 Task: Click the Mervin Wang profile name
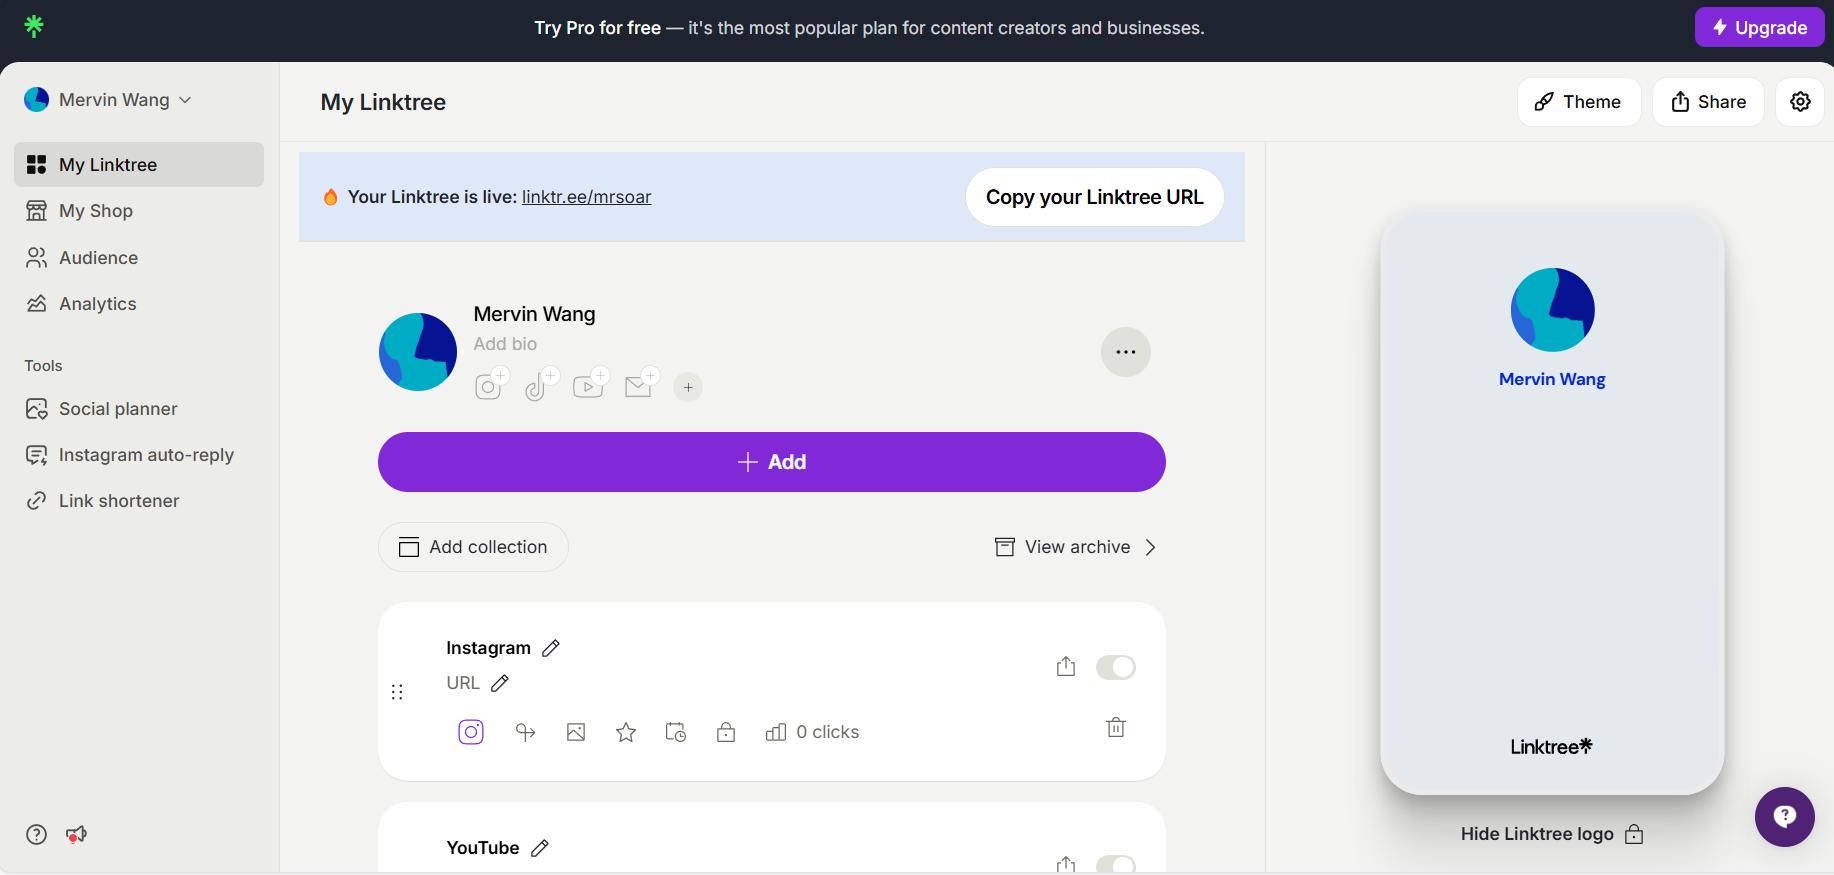click(x=534, y=314)
